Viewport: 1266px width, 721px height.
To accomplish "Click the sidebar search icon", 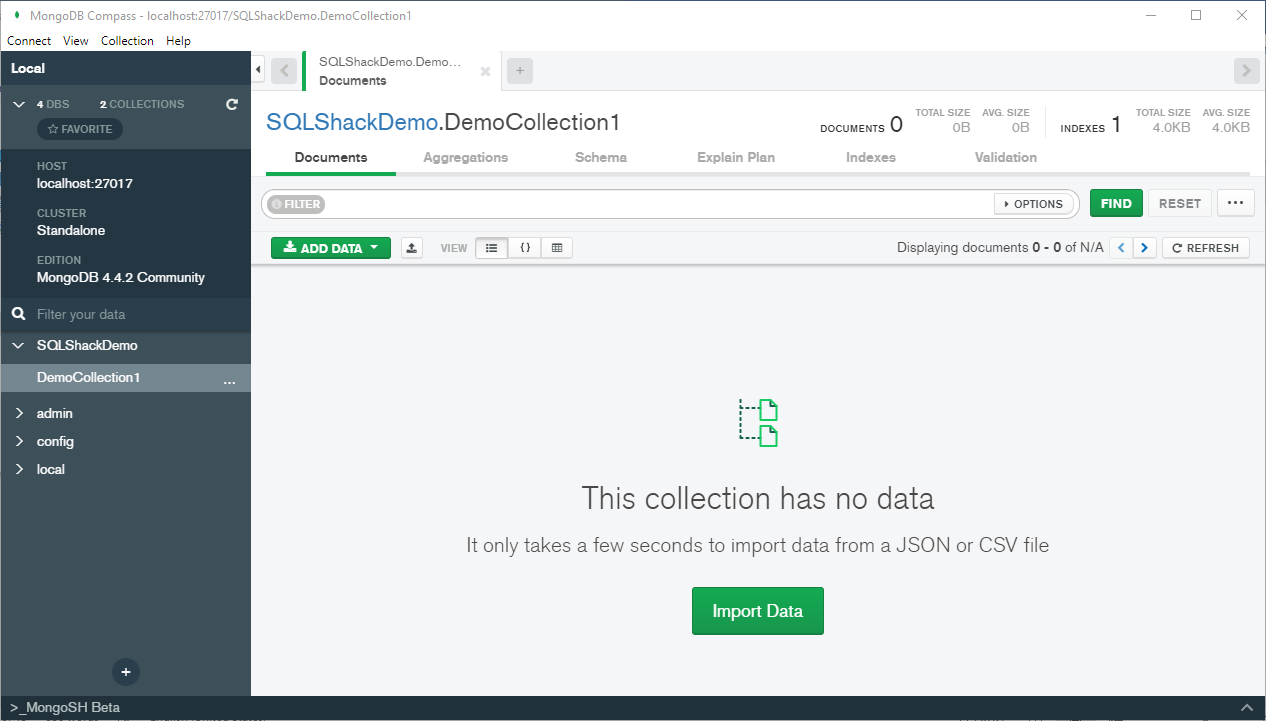I will (x=18, y=314).
